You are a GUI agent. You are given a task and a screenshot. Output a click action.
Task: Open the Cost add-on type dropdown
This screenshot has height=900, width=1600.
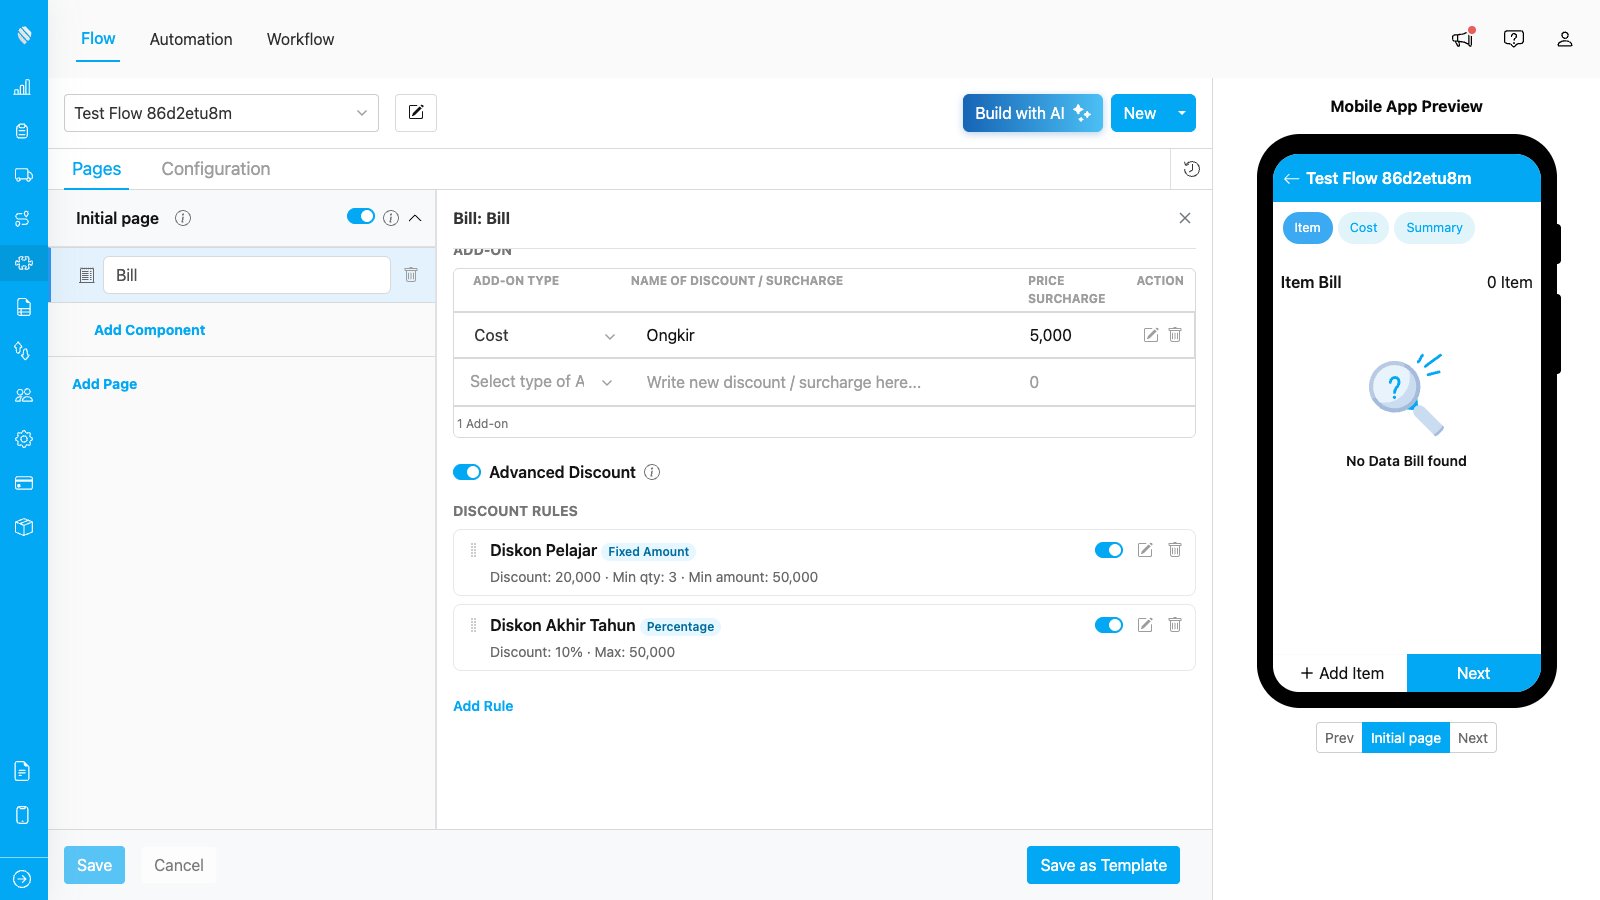[543, 336]
